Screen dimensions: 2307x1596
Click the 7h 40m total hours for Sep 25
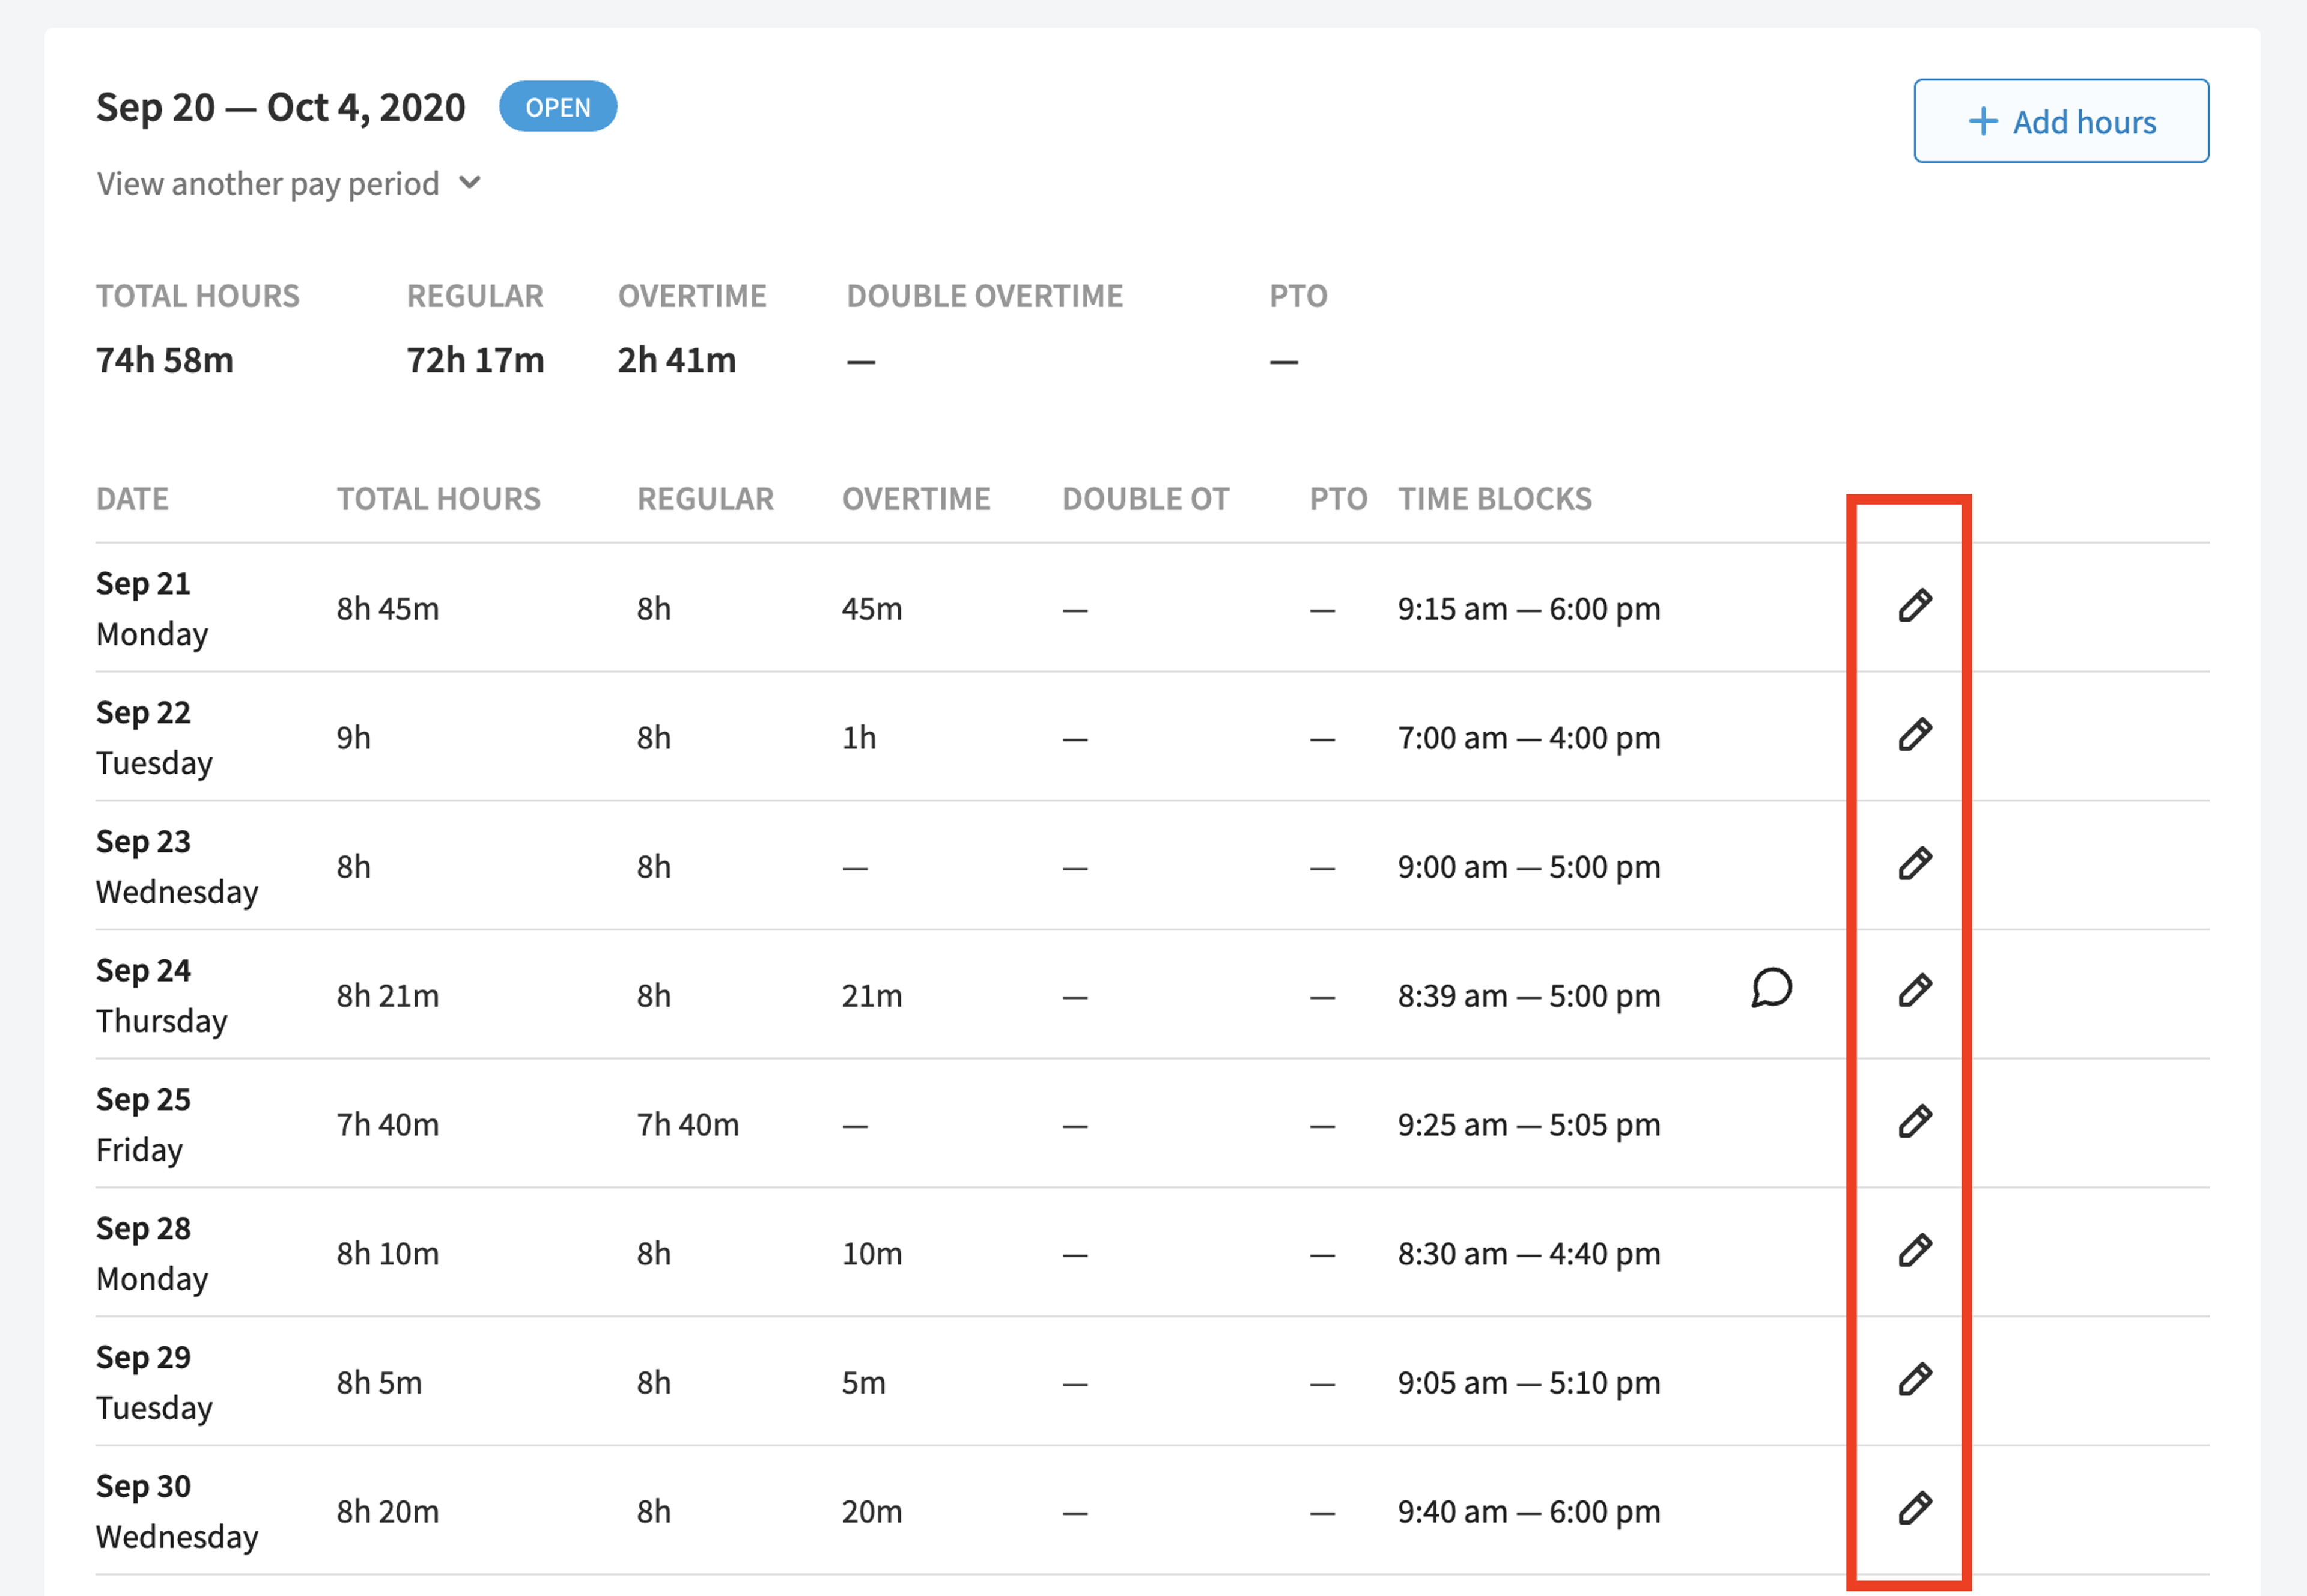pyautogui.click(x=388, y=1125)
